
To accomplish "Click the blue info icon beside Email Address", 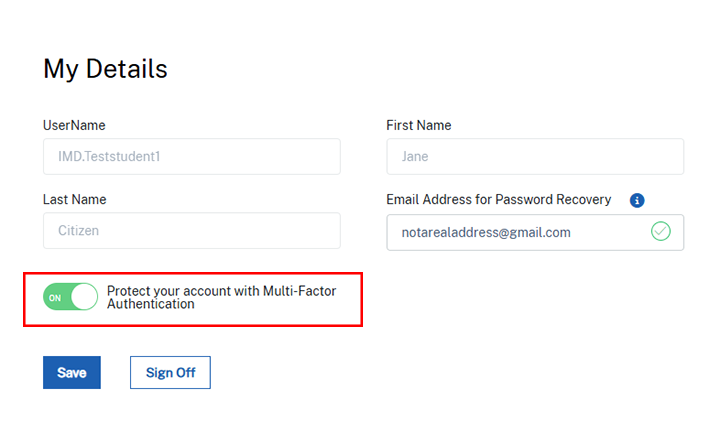I will click(x=637, y=200).
